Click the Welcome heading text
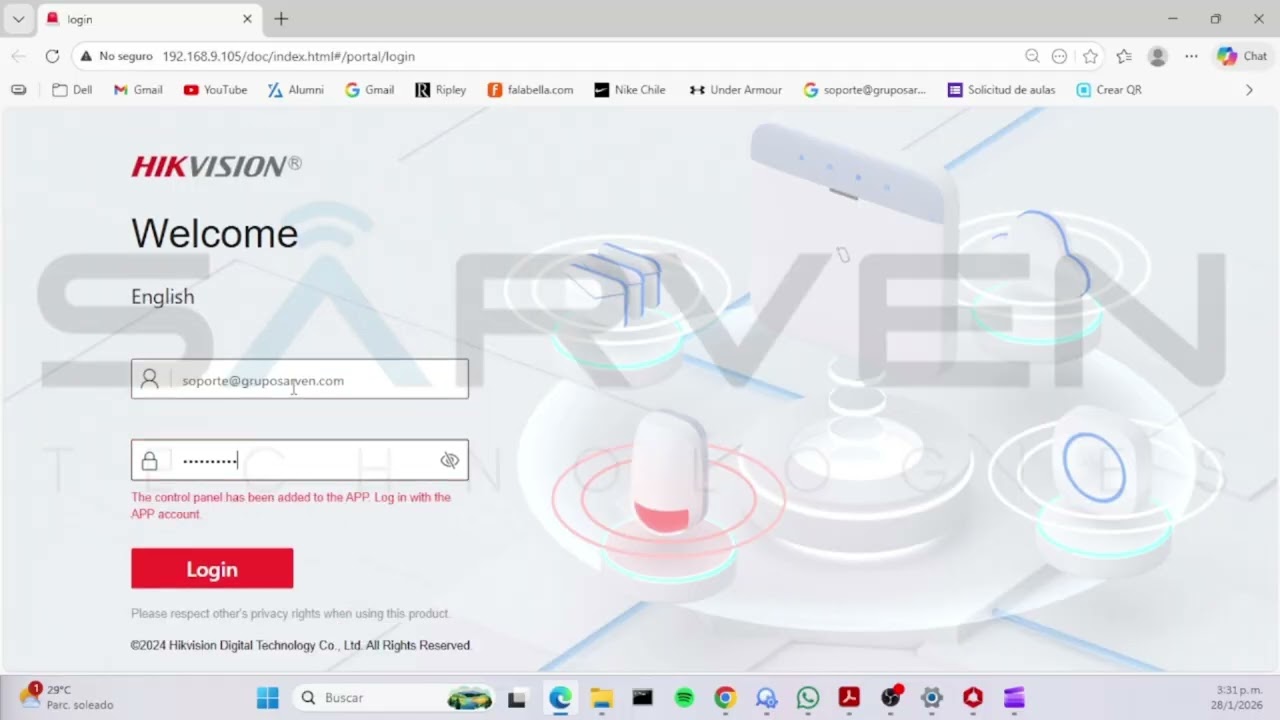The height and width of the screenshot is (720, 1280). tap(215, 233)
